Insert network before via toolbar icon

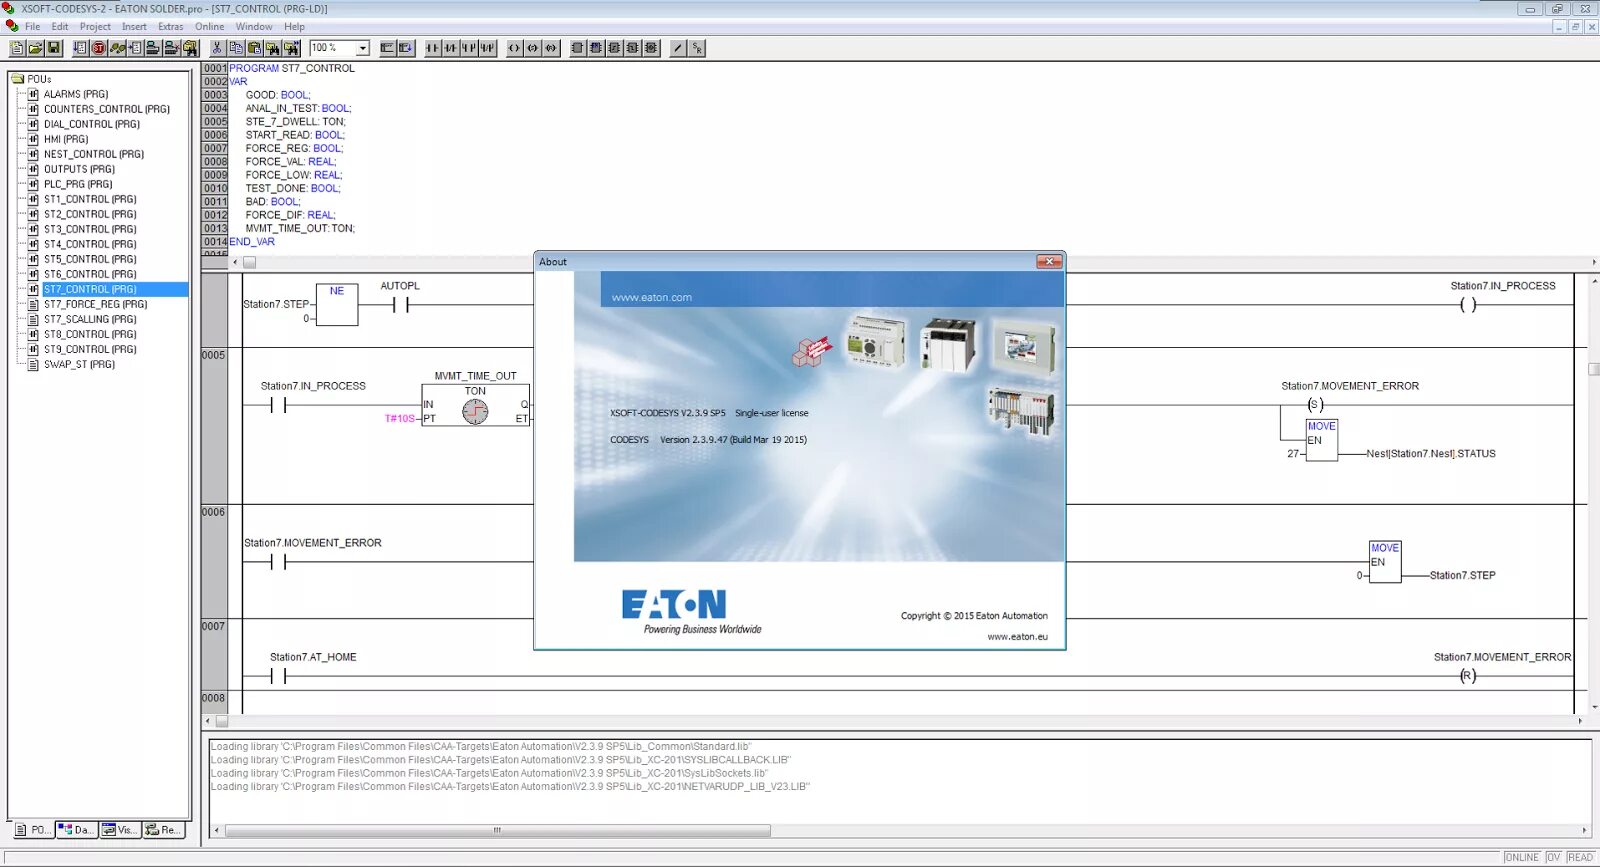pyautogui.click(x=387, y=48)
